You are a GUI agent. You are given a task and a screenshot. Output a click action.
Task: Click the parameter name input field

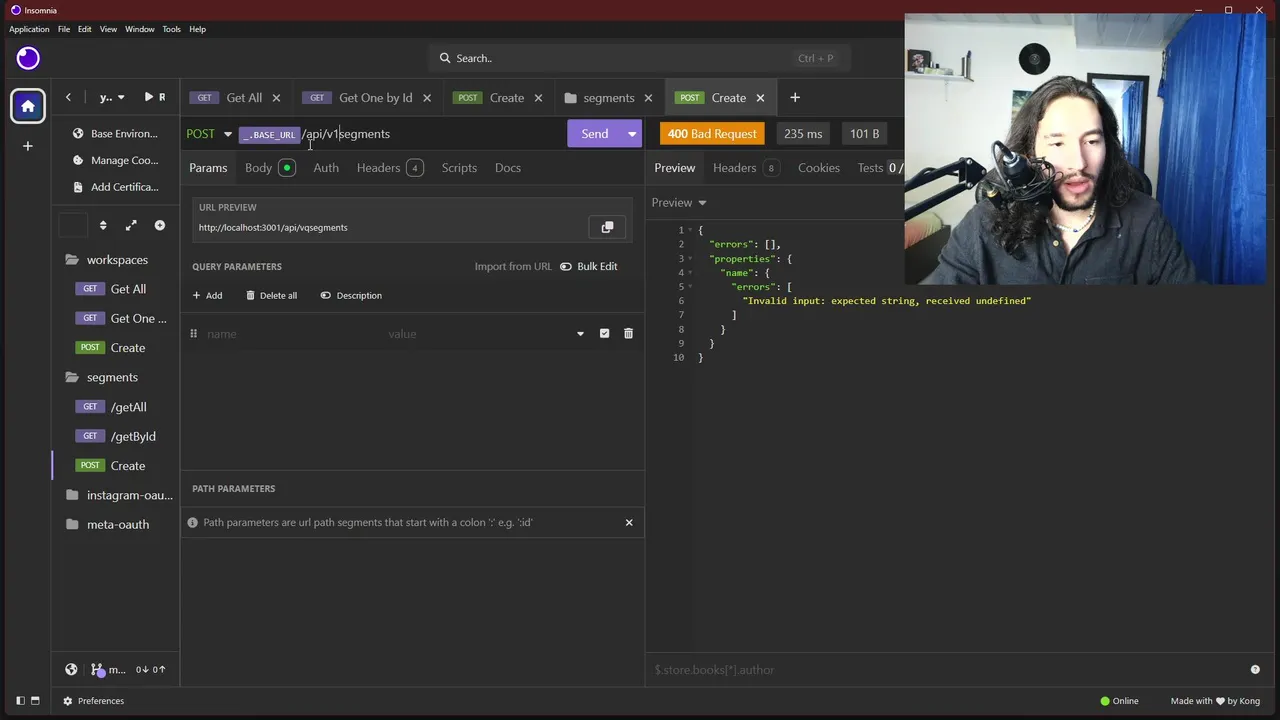coord(290,334)
